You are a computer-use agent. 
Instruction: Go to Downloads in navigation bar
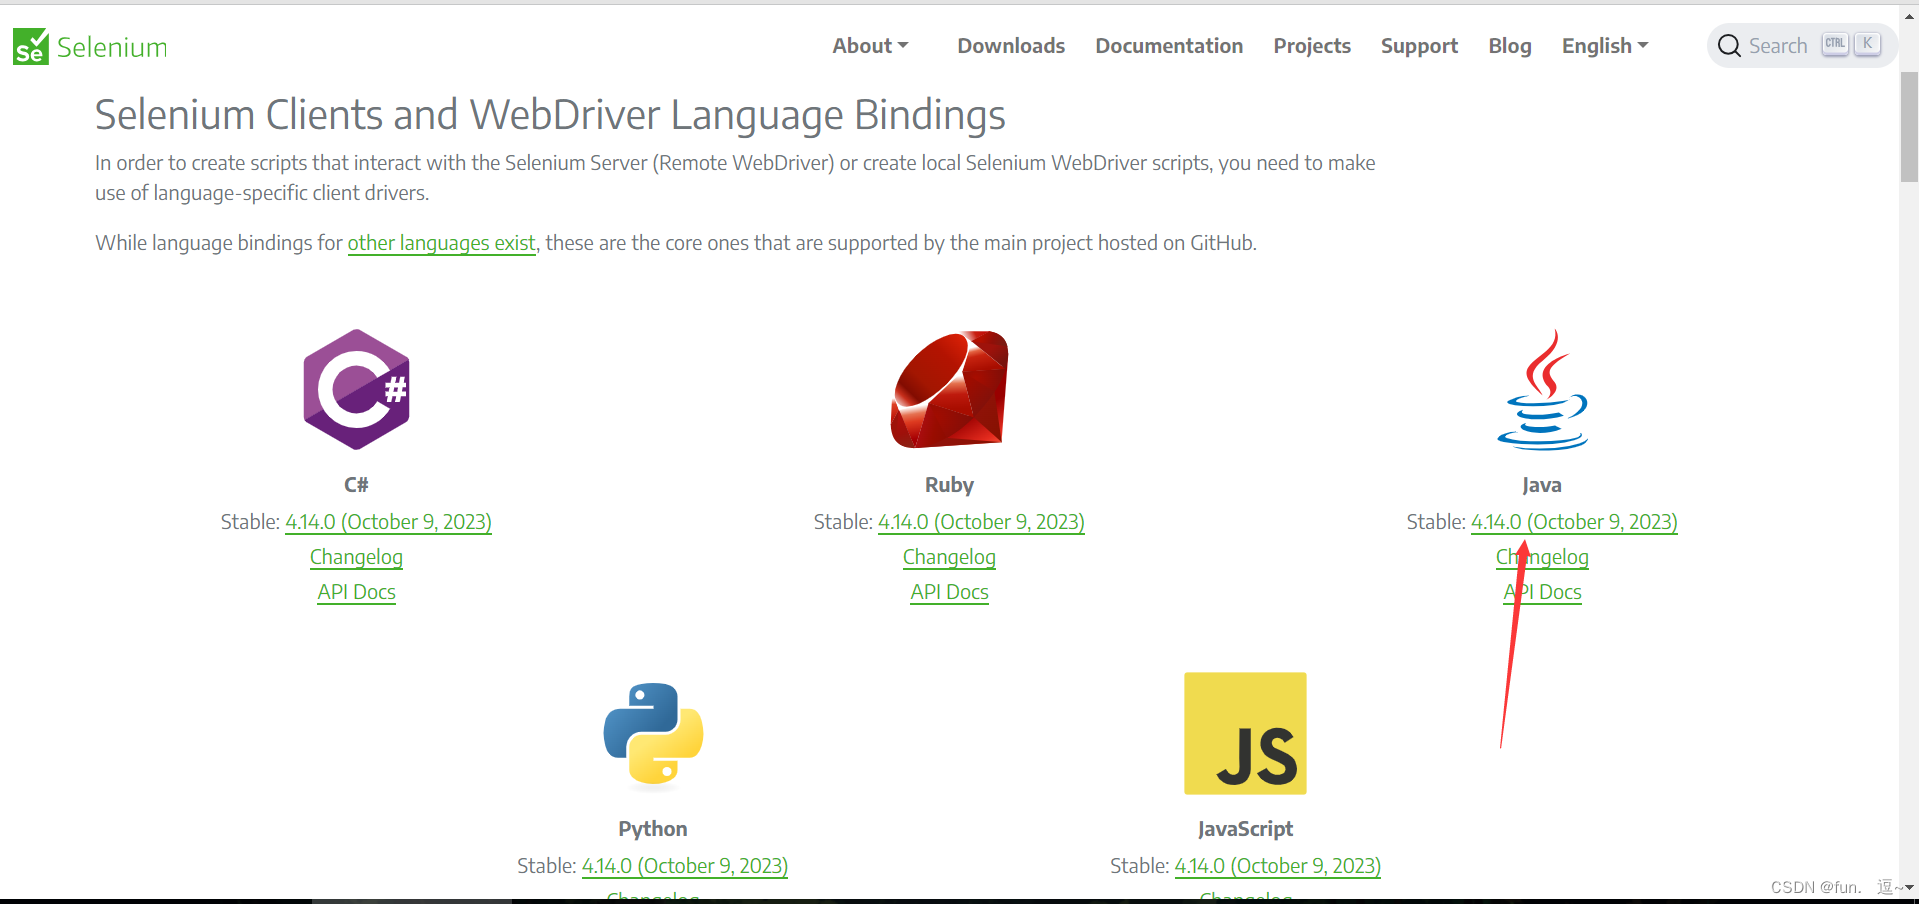1011,46
